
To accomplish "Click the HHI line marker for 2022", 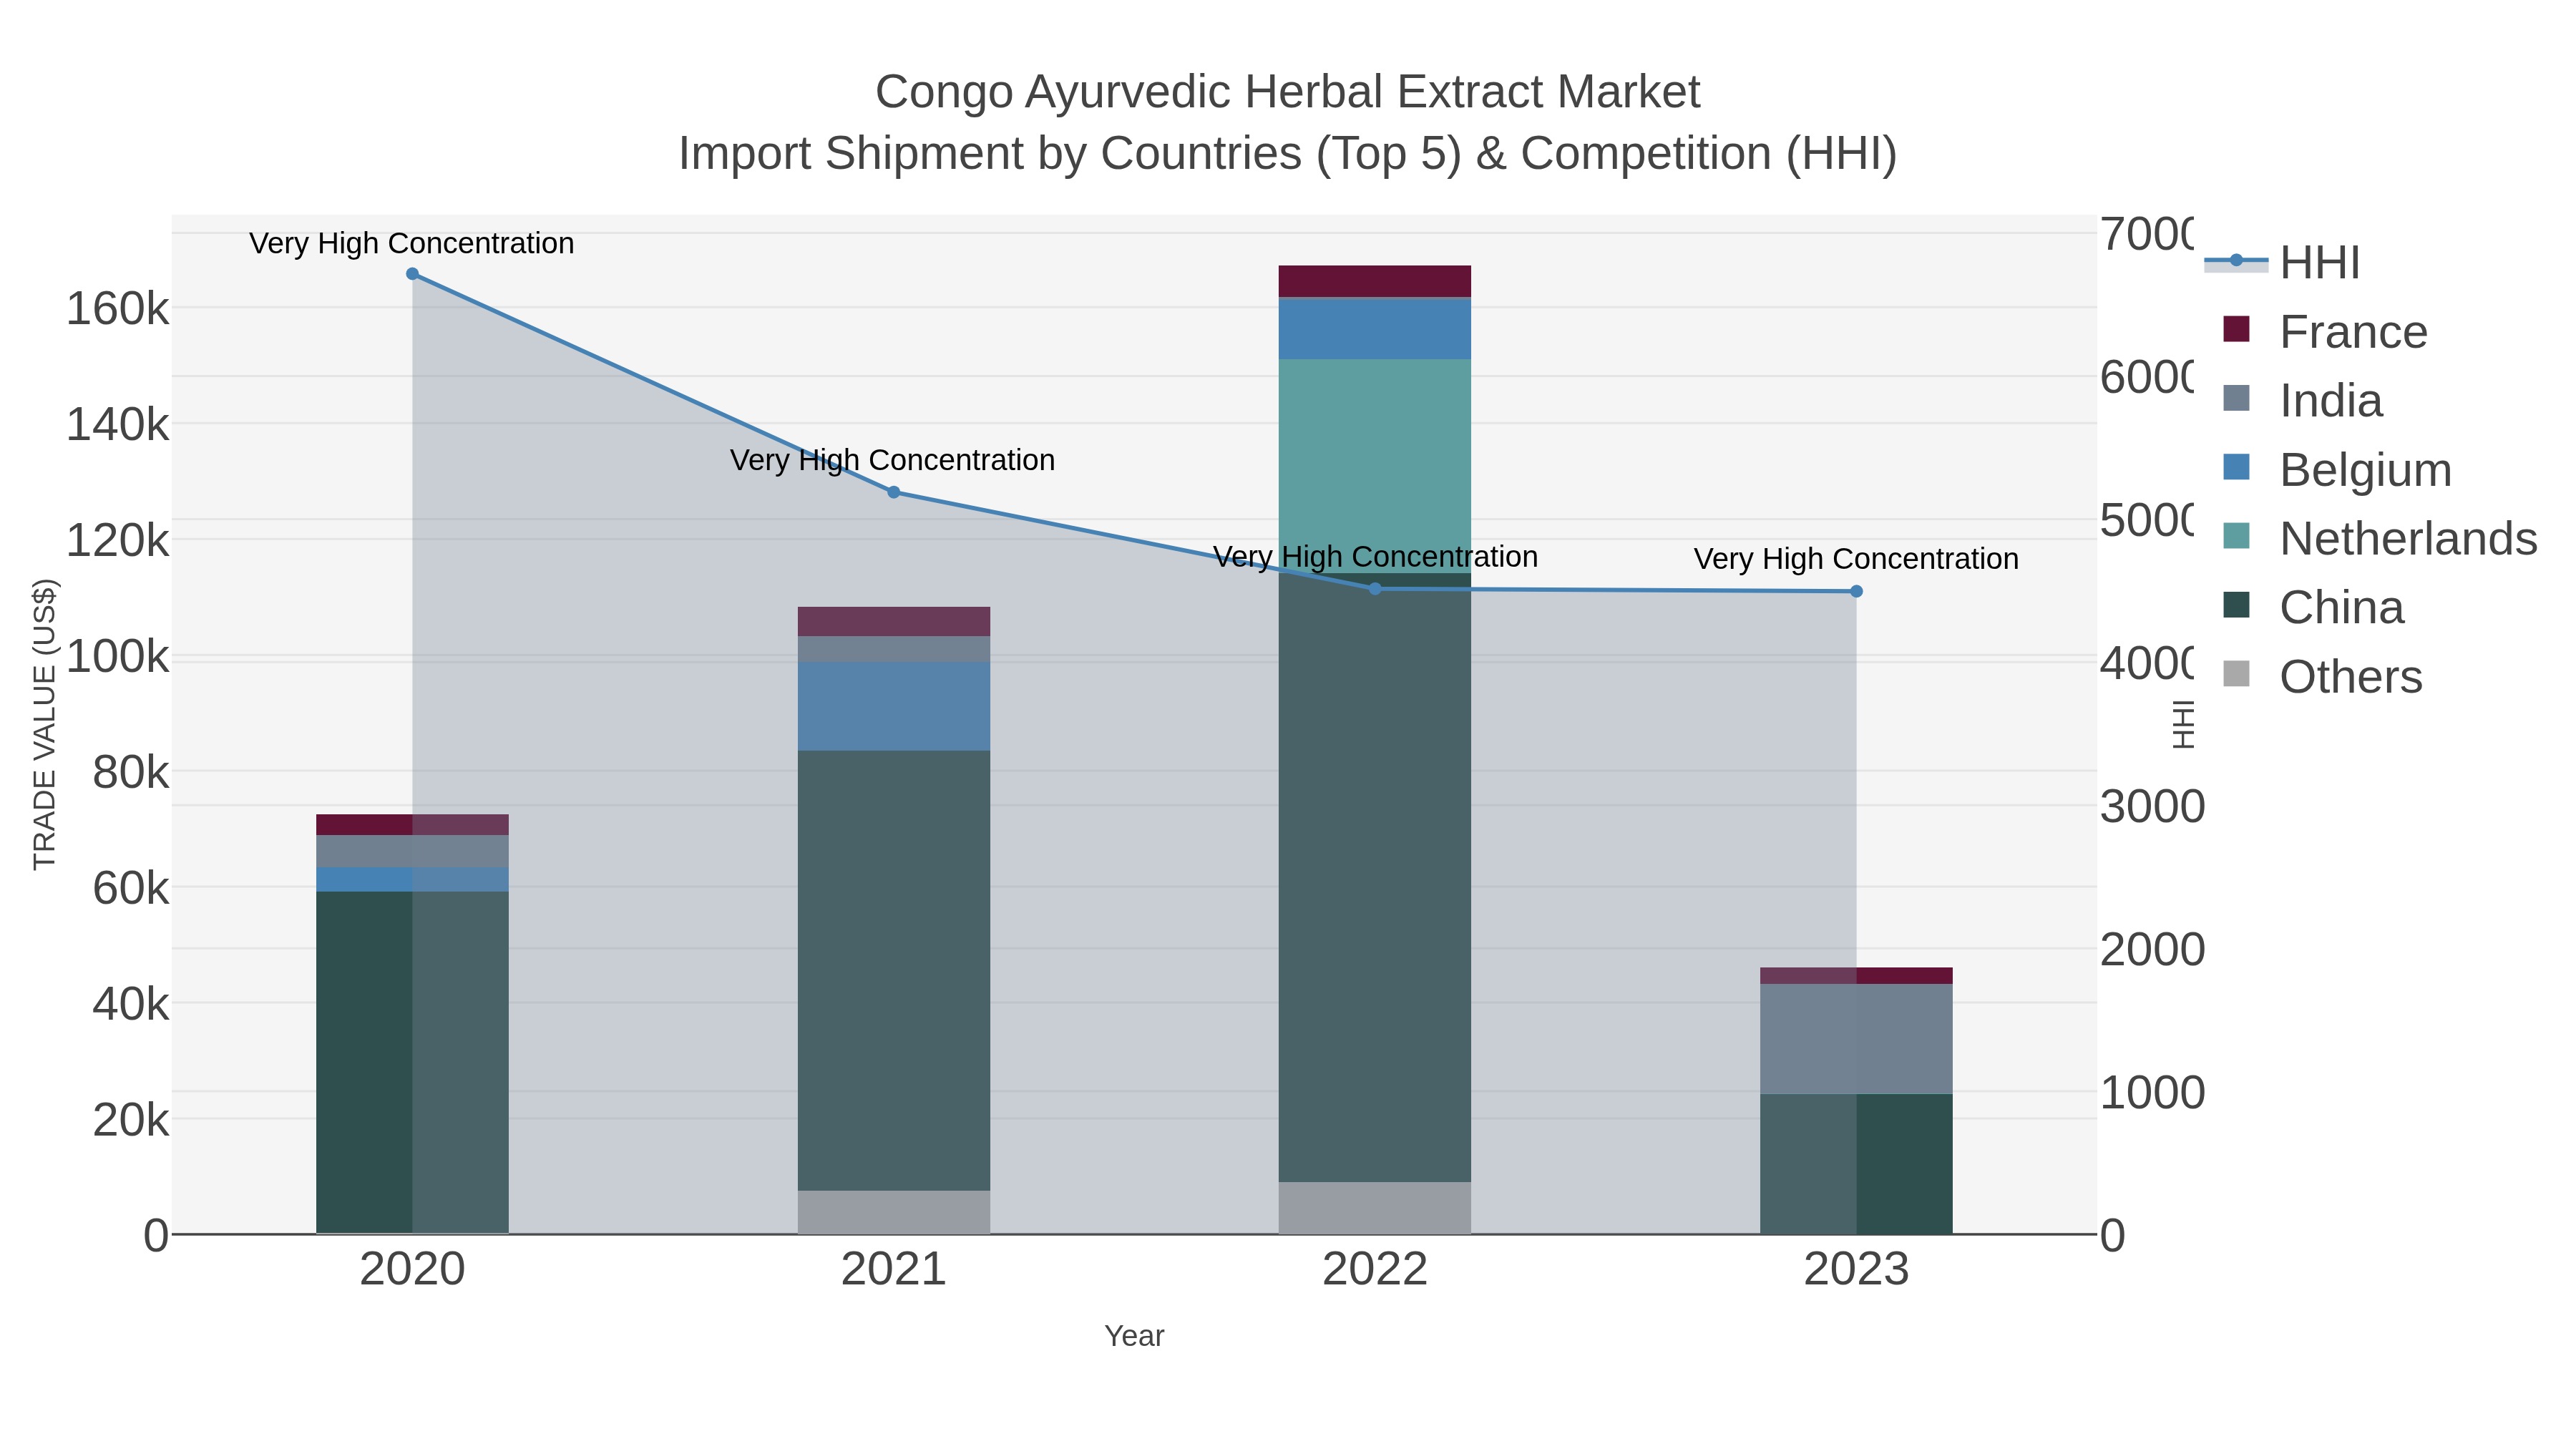I will pyautogui.click(x=1375, y=589).
